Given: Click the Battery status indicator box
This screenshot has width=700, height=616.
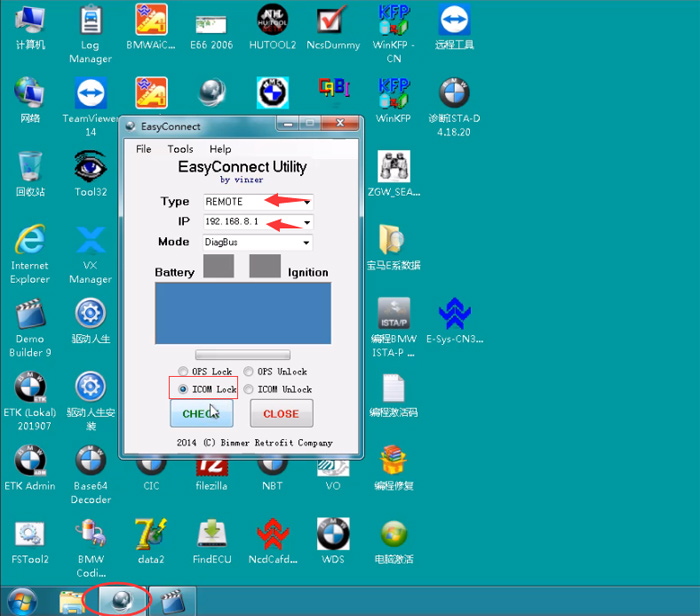Looking at the screenshot, I should [219, 266].
